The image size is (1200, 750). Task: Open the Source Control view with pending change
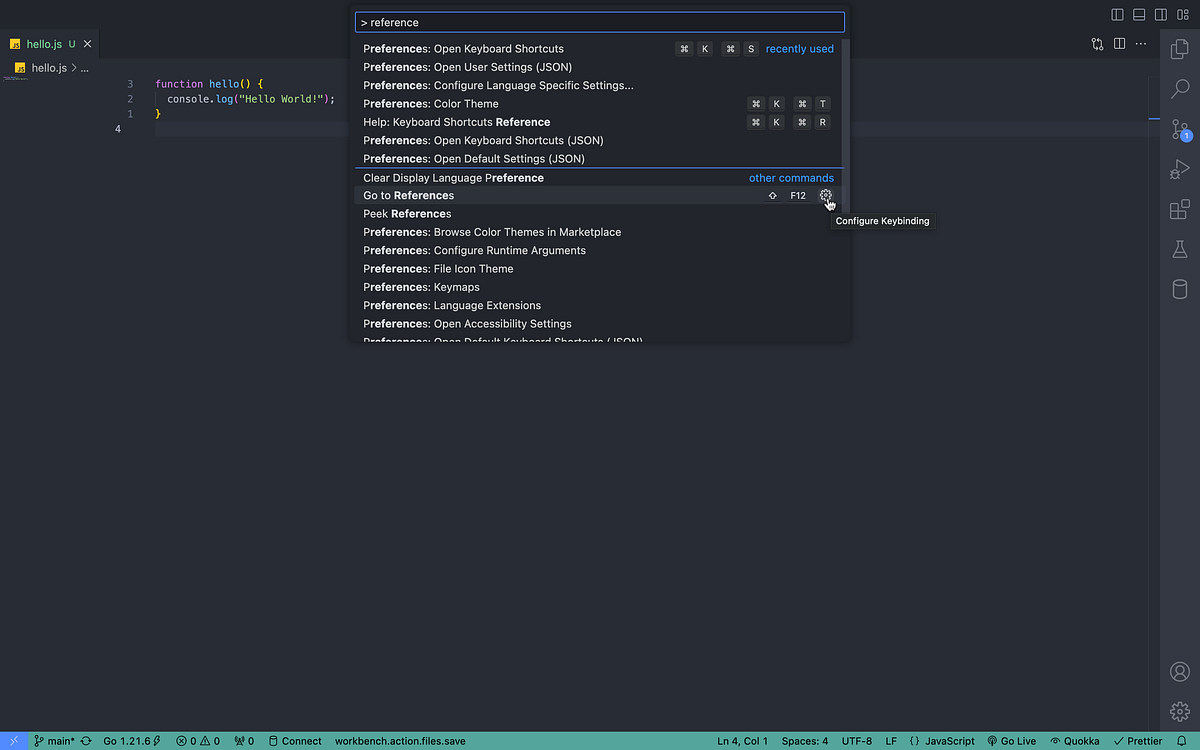1180,130
